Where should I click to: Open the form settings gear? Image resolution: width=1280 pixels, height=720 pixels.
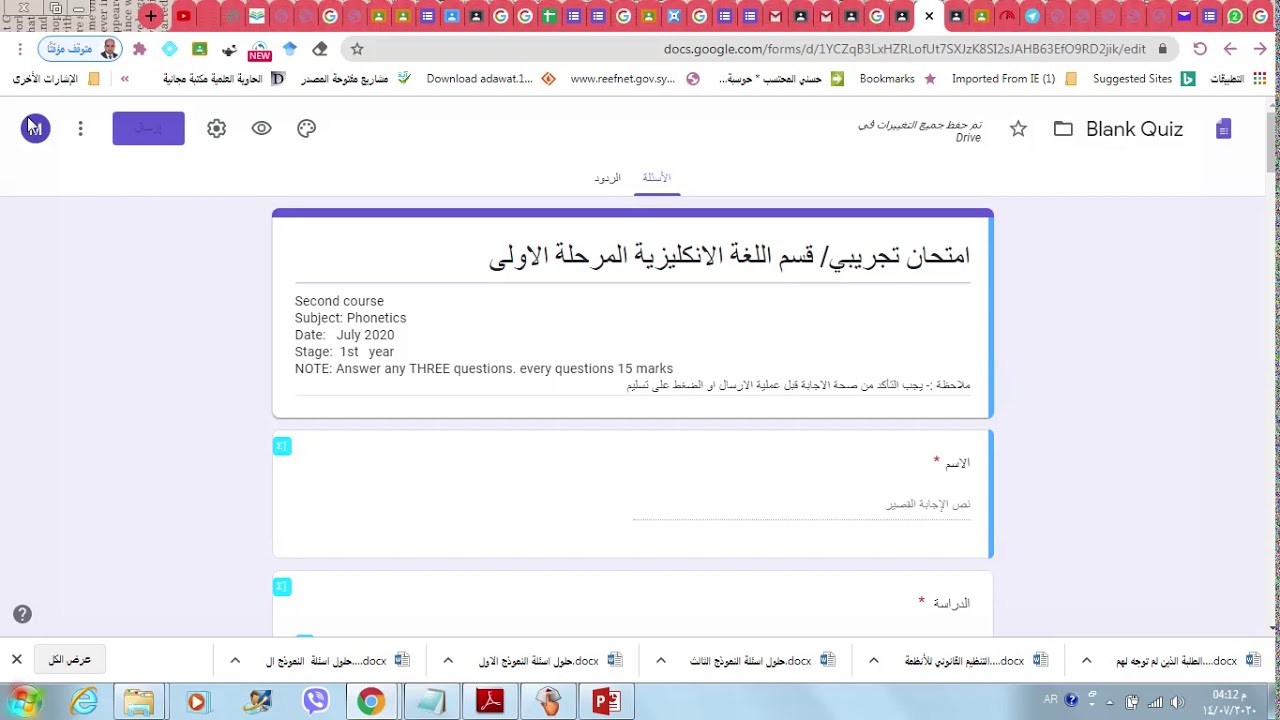click(217, 128)
